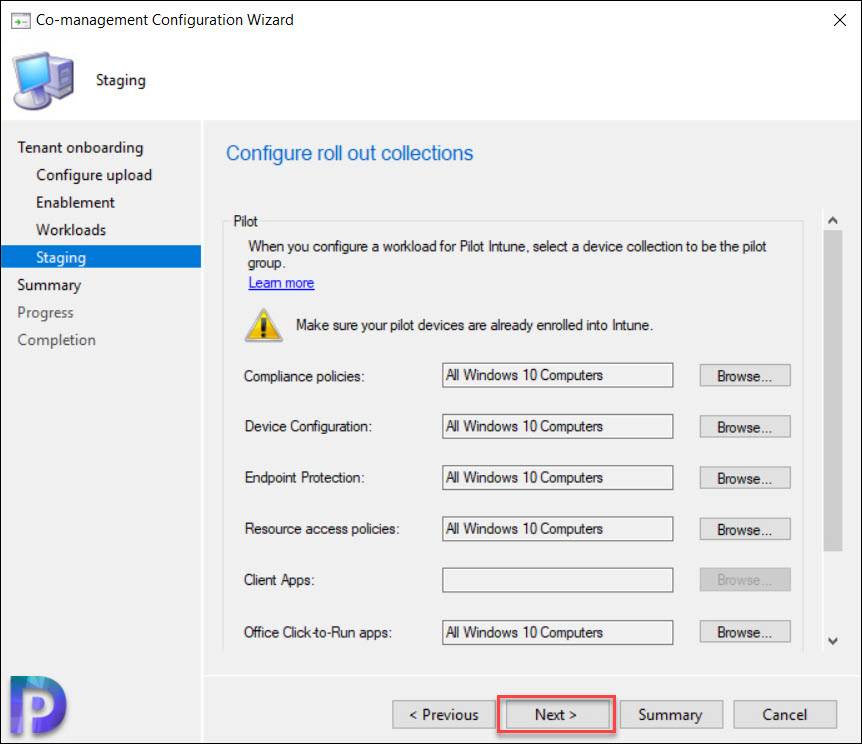Click the Completion step in the sidebar
The image size is (862, 744).
coord(56,340)
